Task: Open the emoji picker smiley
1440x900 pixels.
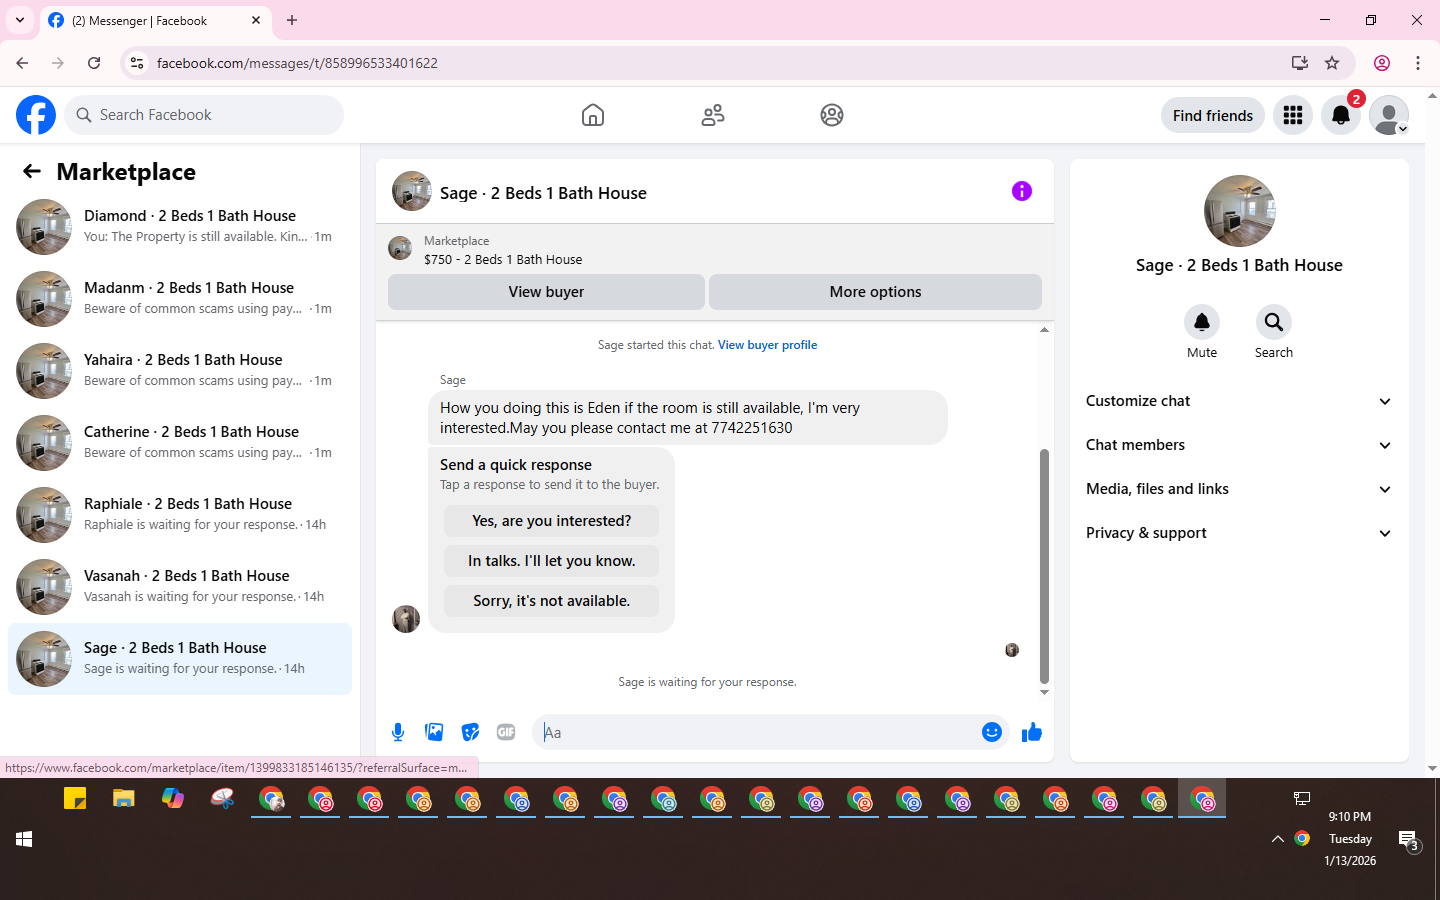Action: pyautogui.click(x=992, y=732)
